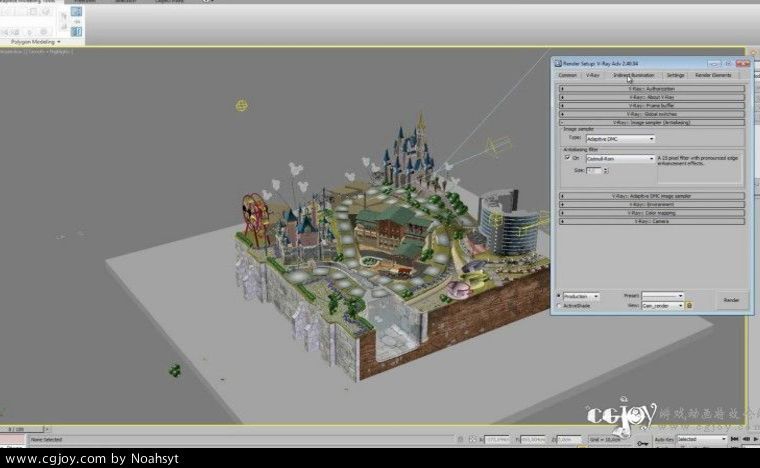Toggle the Auto Key button

click(664, 439)
